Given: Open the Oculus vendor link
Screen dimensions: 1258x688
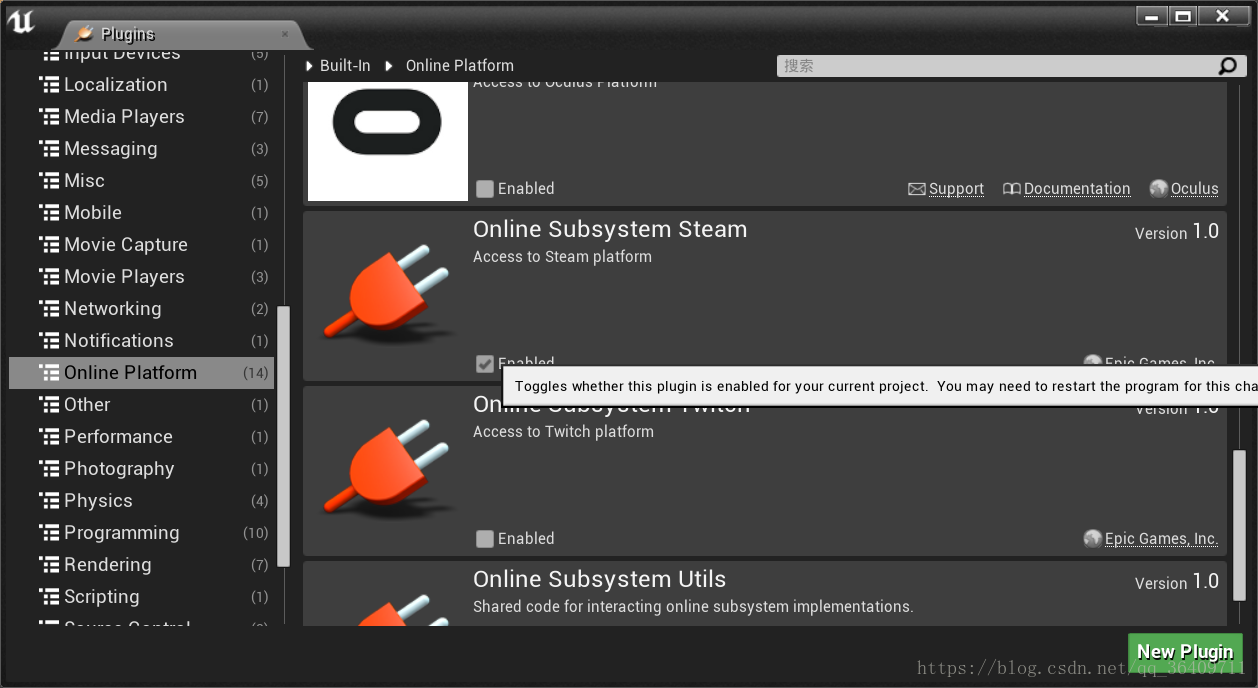Looking at the screenshot, I should coord(1194,189).
